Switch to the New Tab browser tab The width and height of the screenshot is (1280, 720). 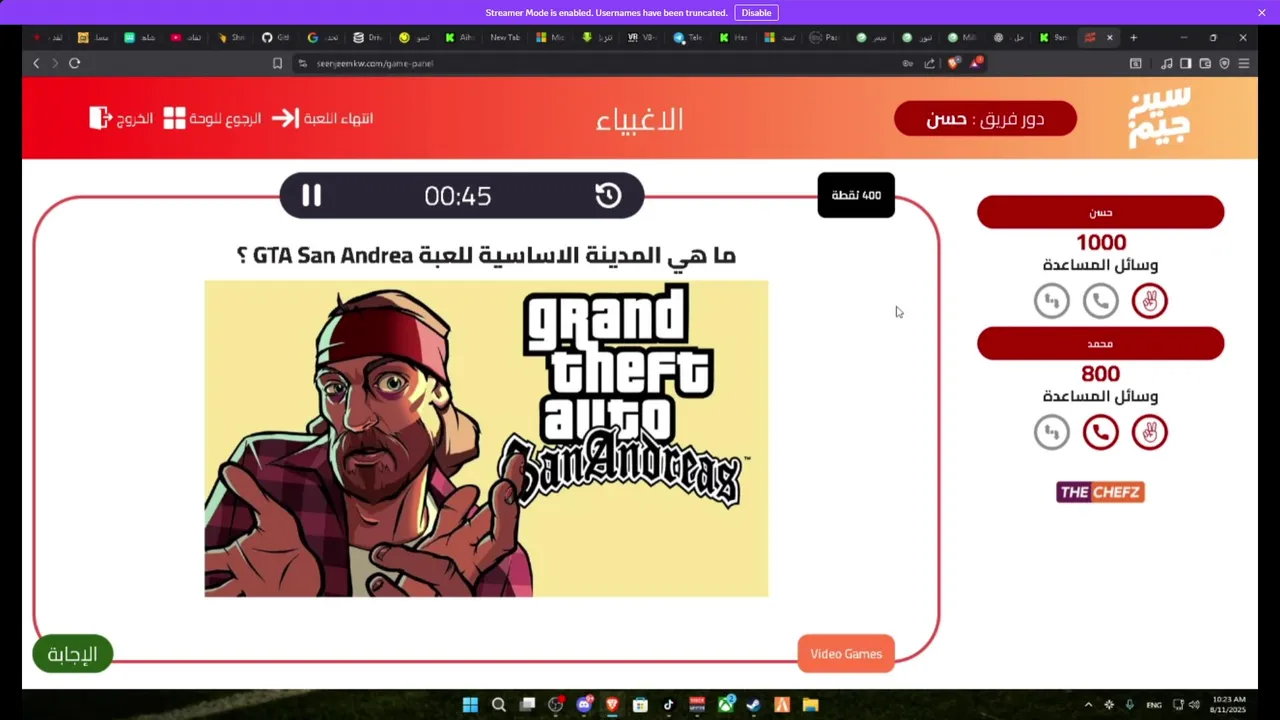[504, 37]
